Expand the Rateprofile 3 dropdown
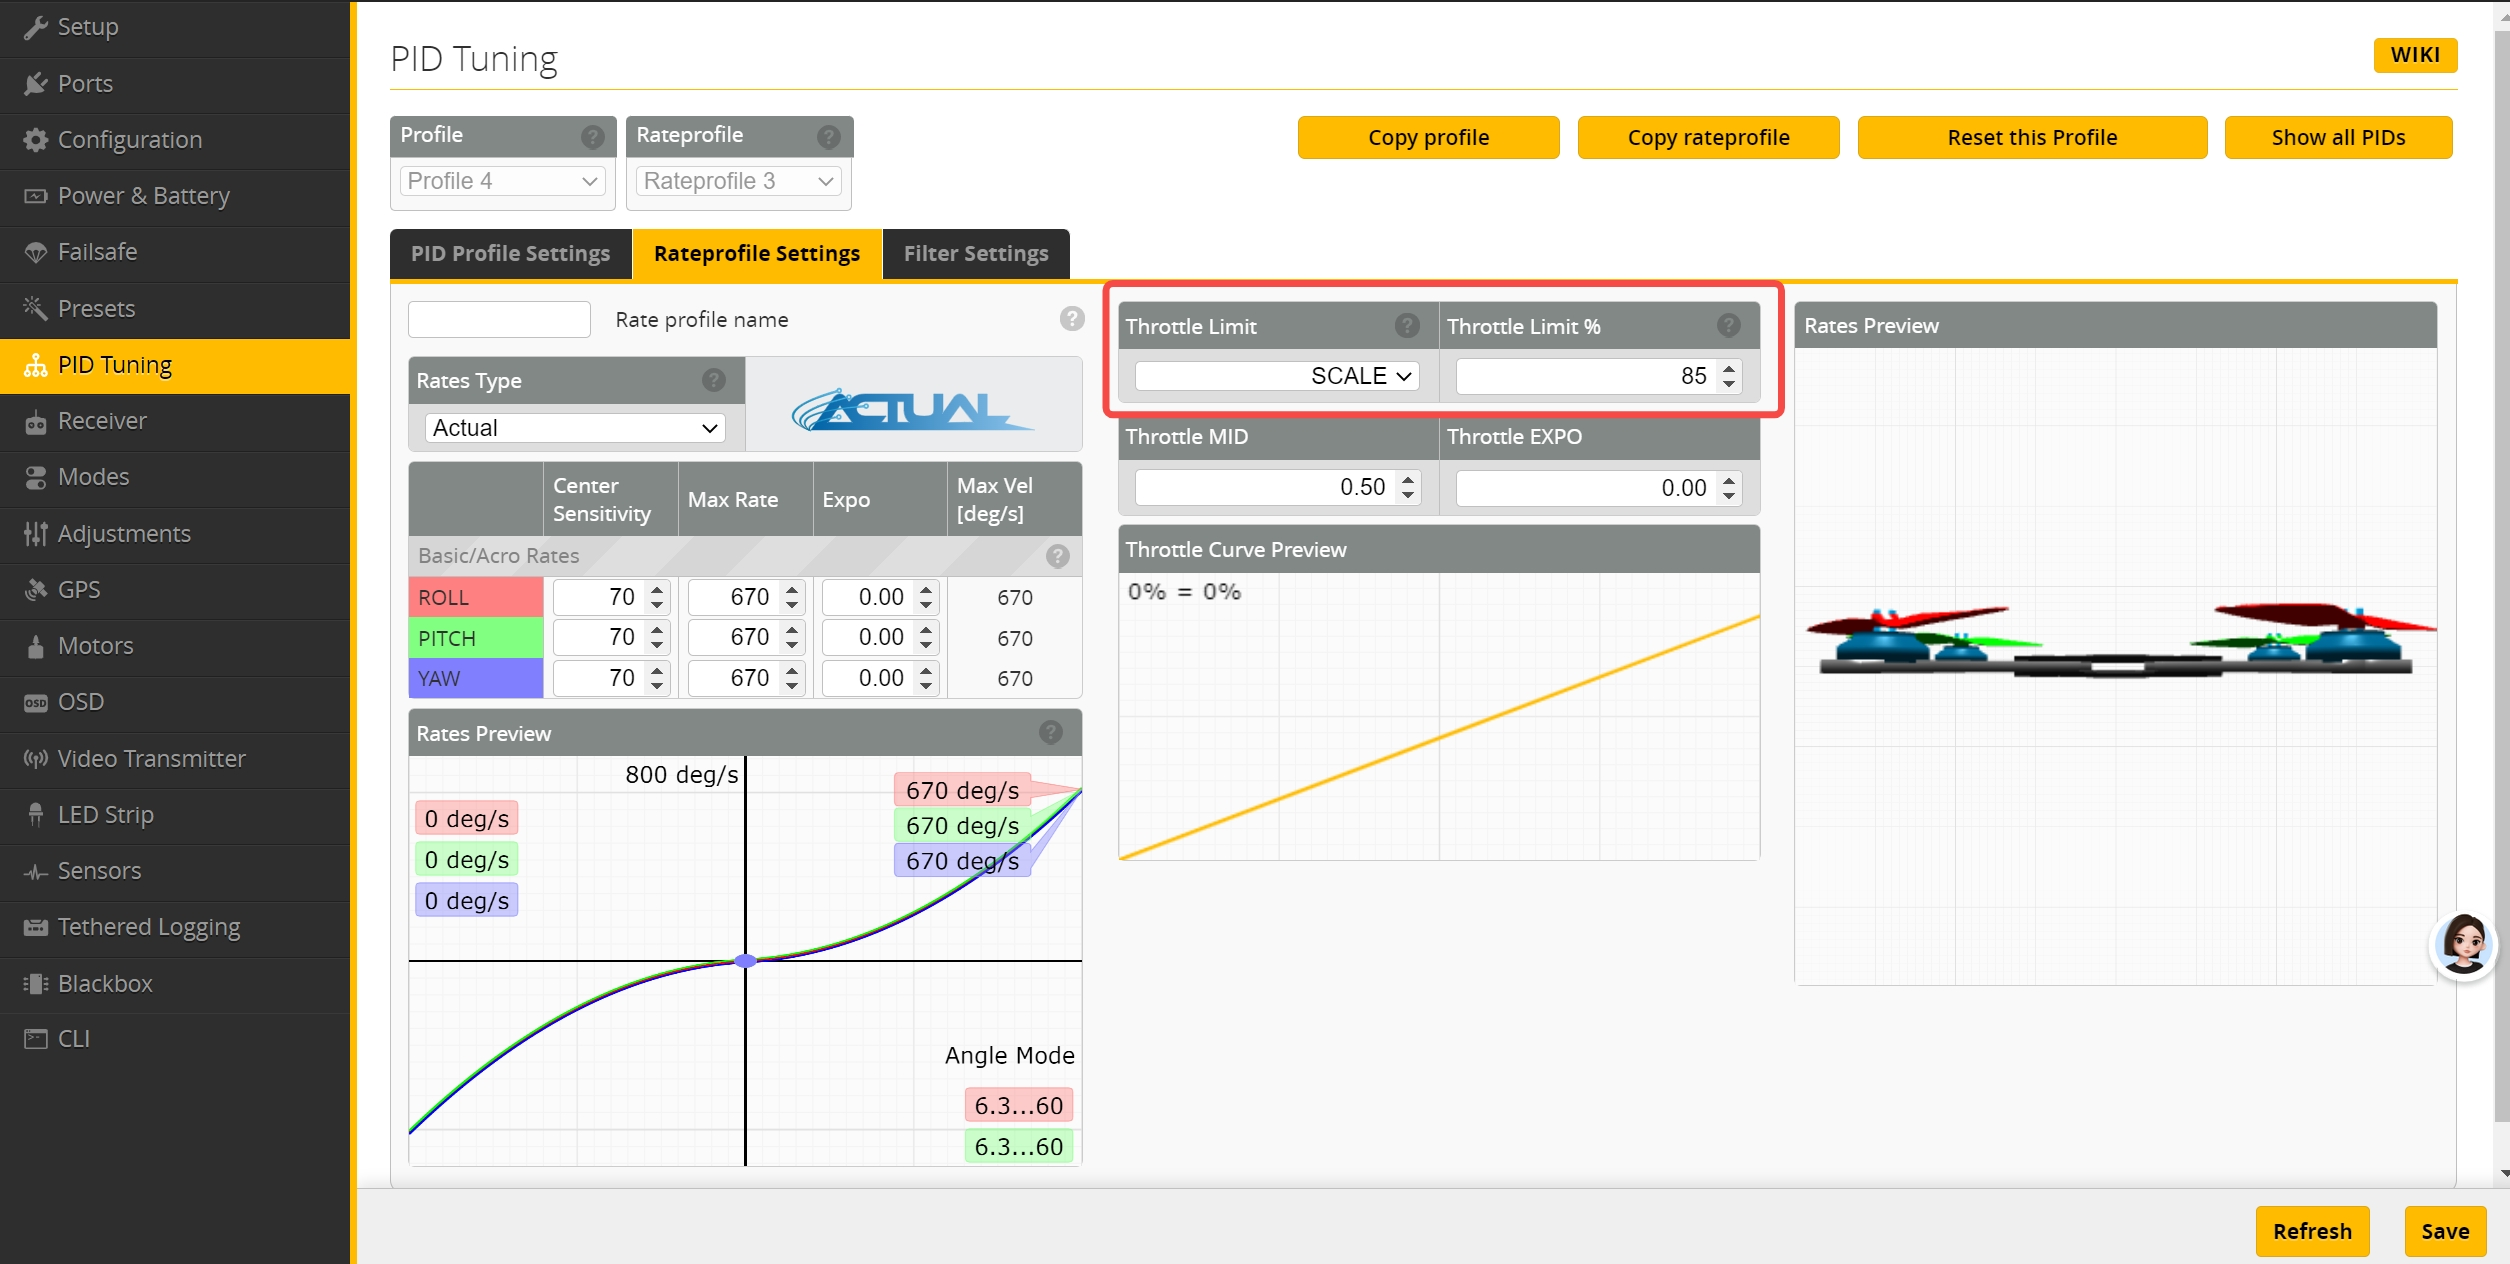 (x=738, y=181)
